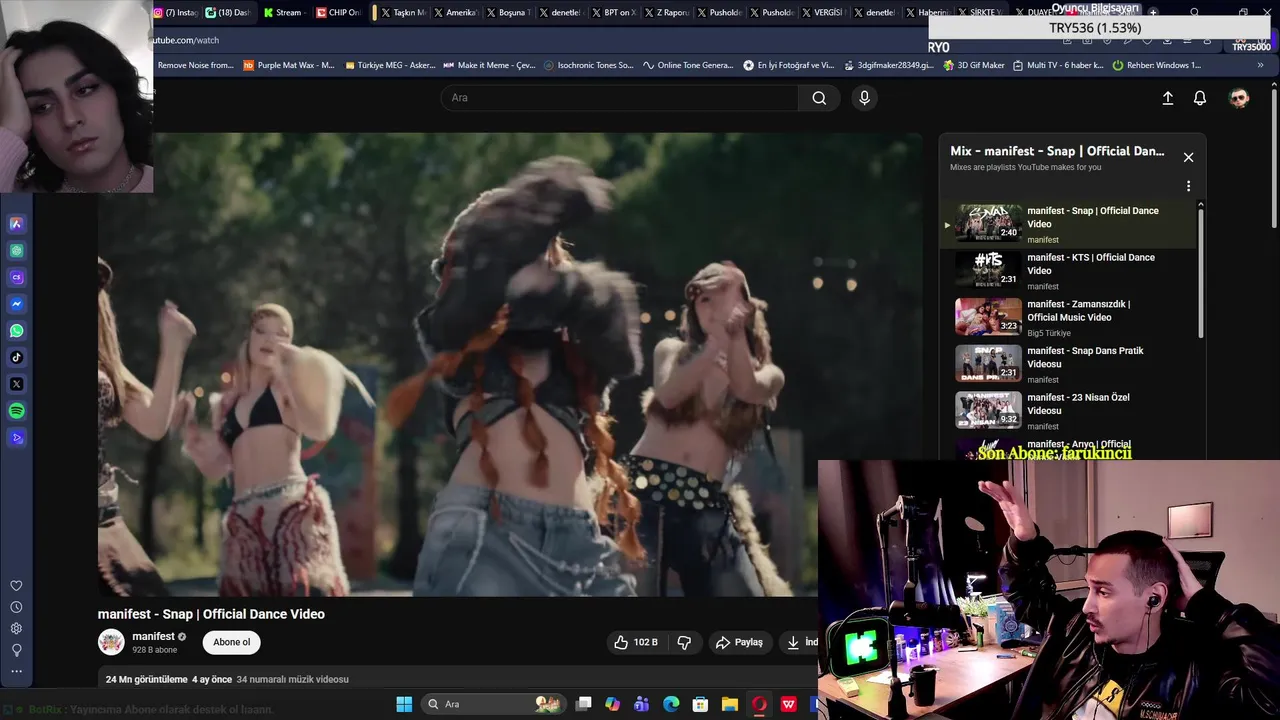The image size is (1280, 720).
Task: Open TikTok in the Opera sidebar
Action: coord(16,358)
